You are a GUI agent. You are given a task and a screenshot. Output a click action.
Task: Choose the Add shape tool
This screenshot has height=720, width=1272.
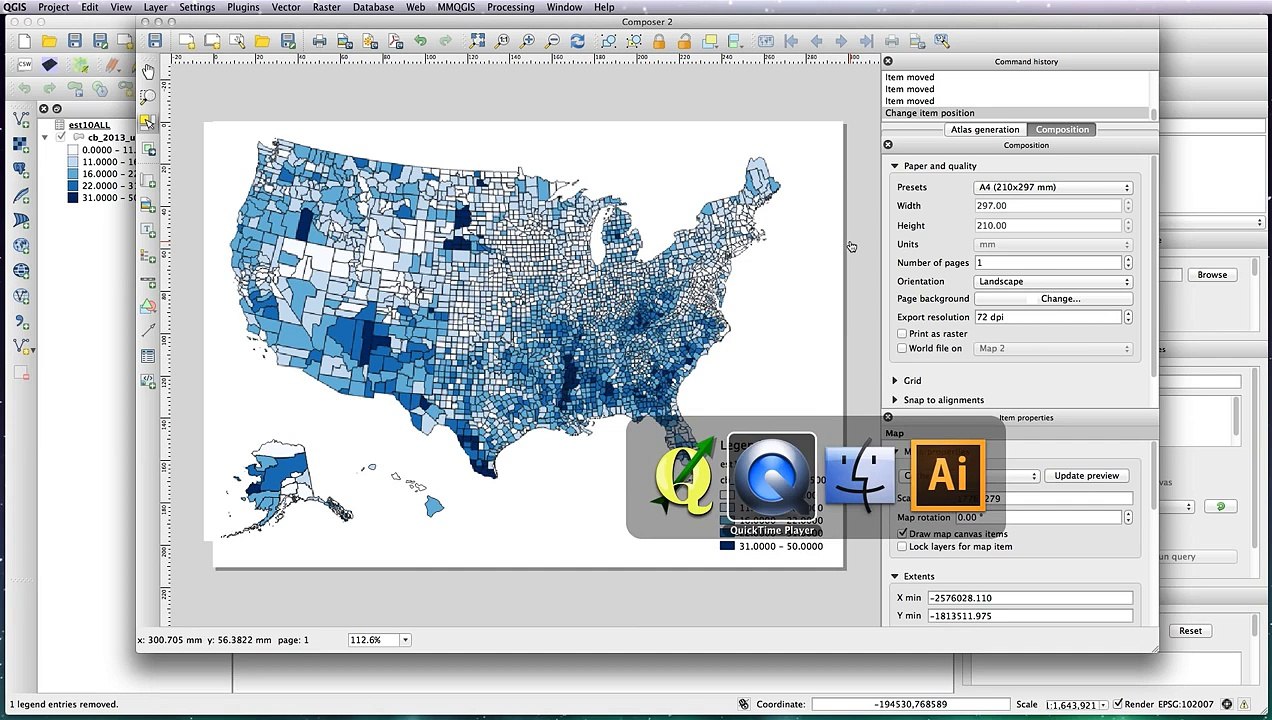point(148,306)
